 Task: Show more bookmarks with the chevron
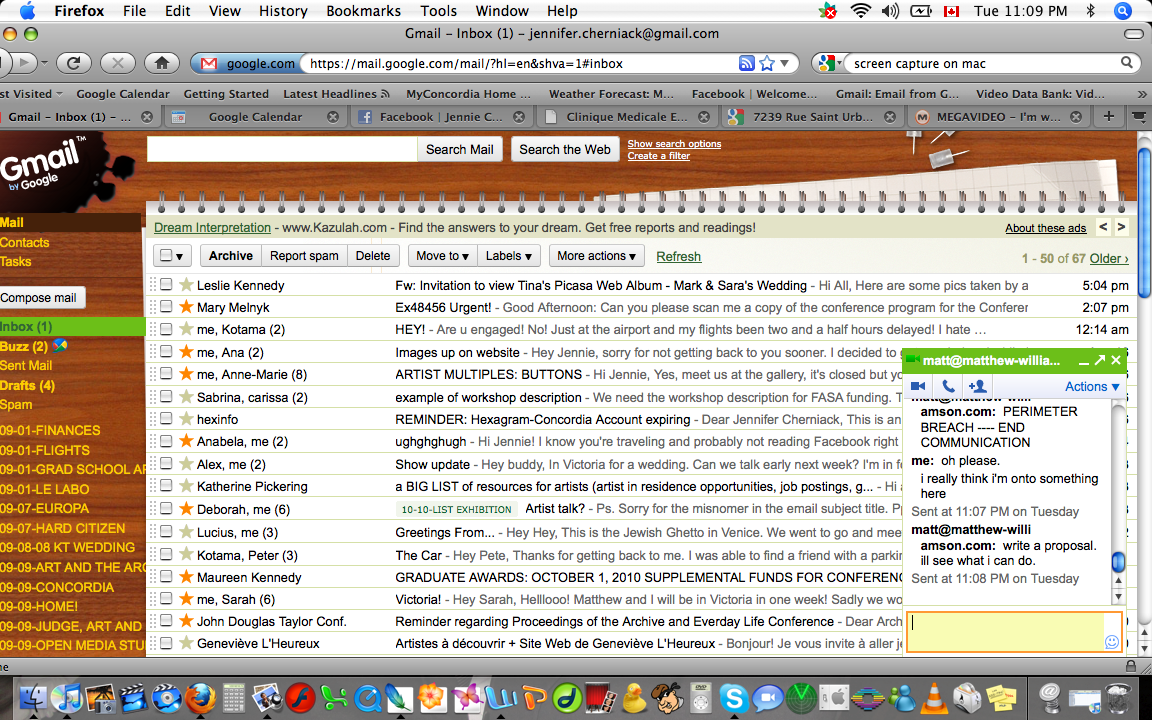pyautogui.click(x=1142, y=94)
